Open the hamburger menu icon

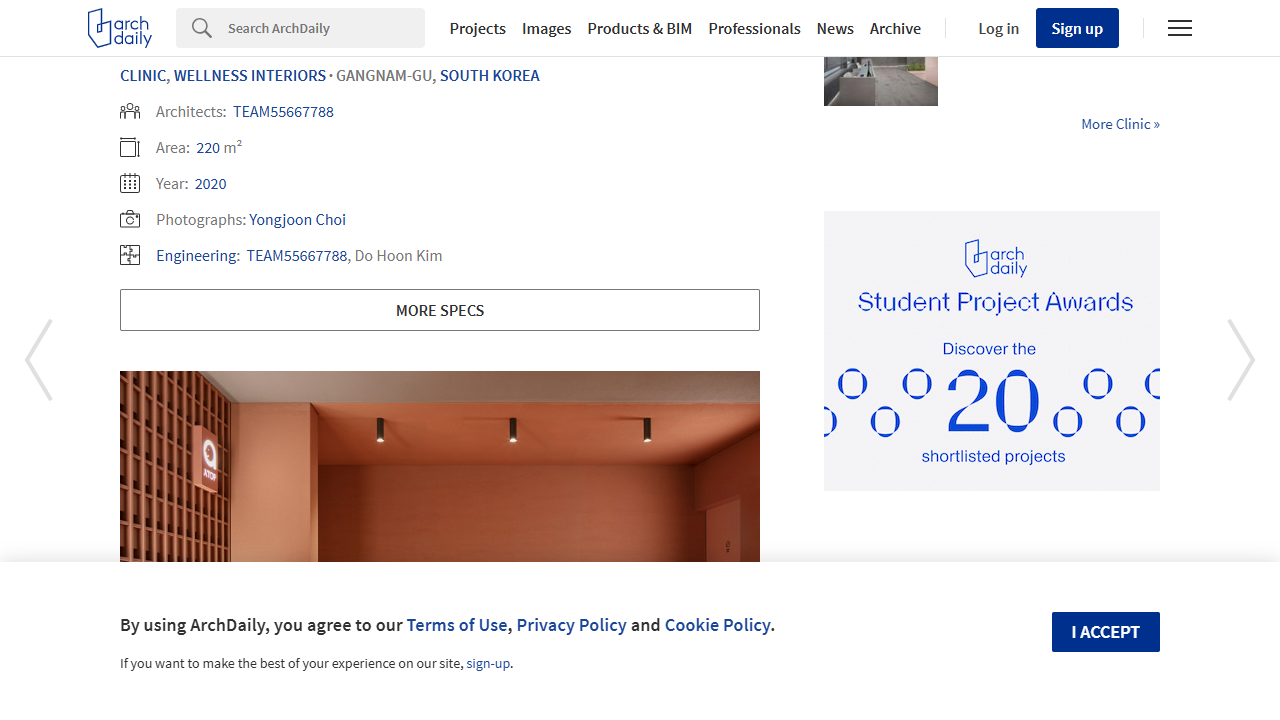[x=1180, y=28]
